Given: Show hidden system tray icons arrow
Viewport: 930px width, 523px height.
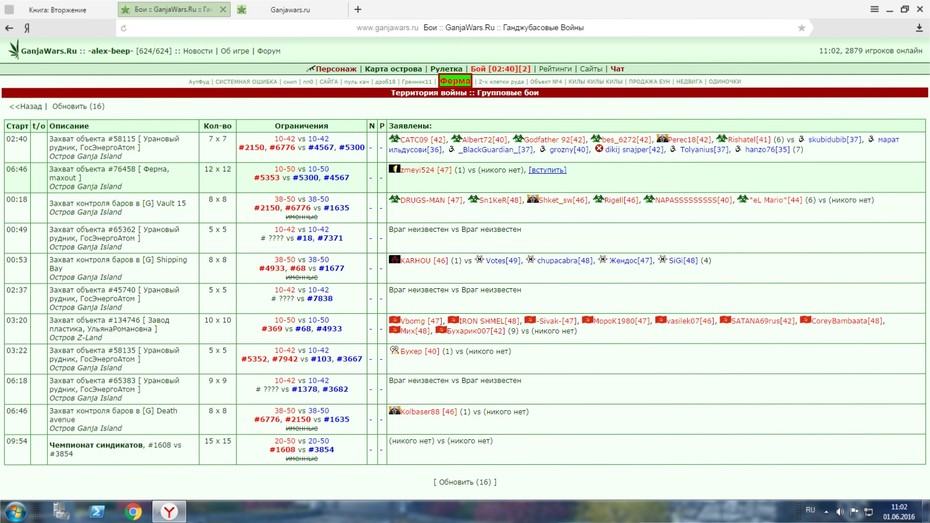Looking at the screenshot, I should click(826, 512).
